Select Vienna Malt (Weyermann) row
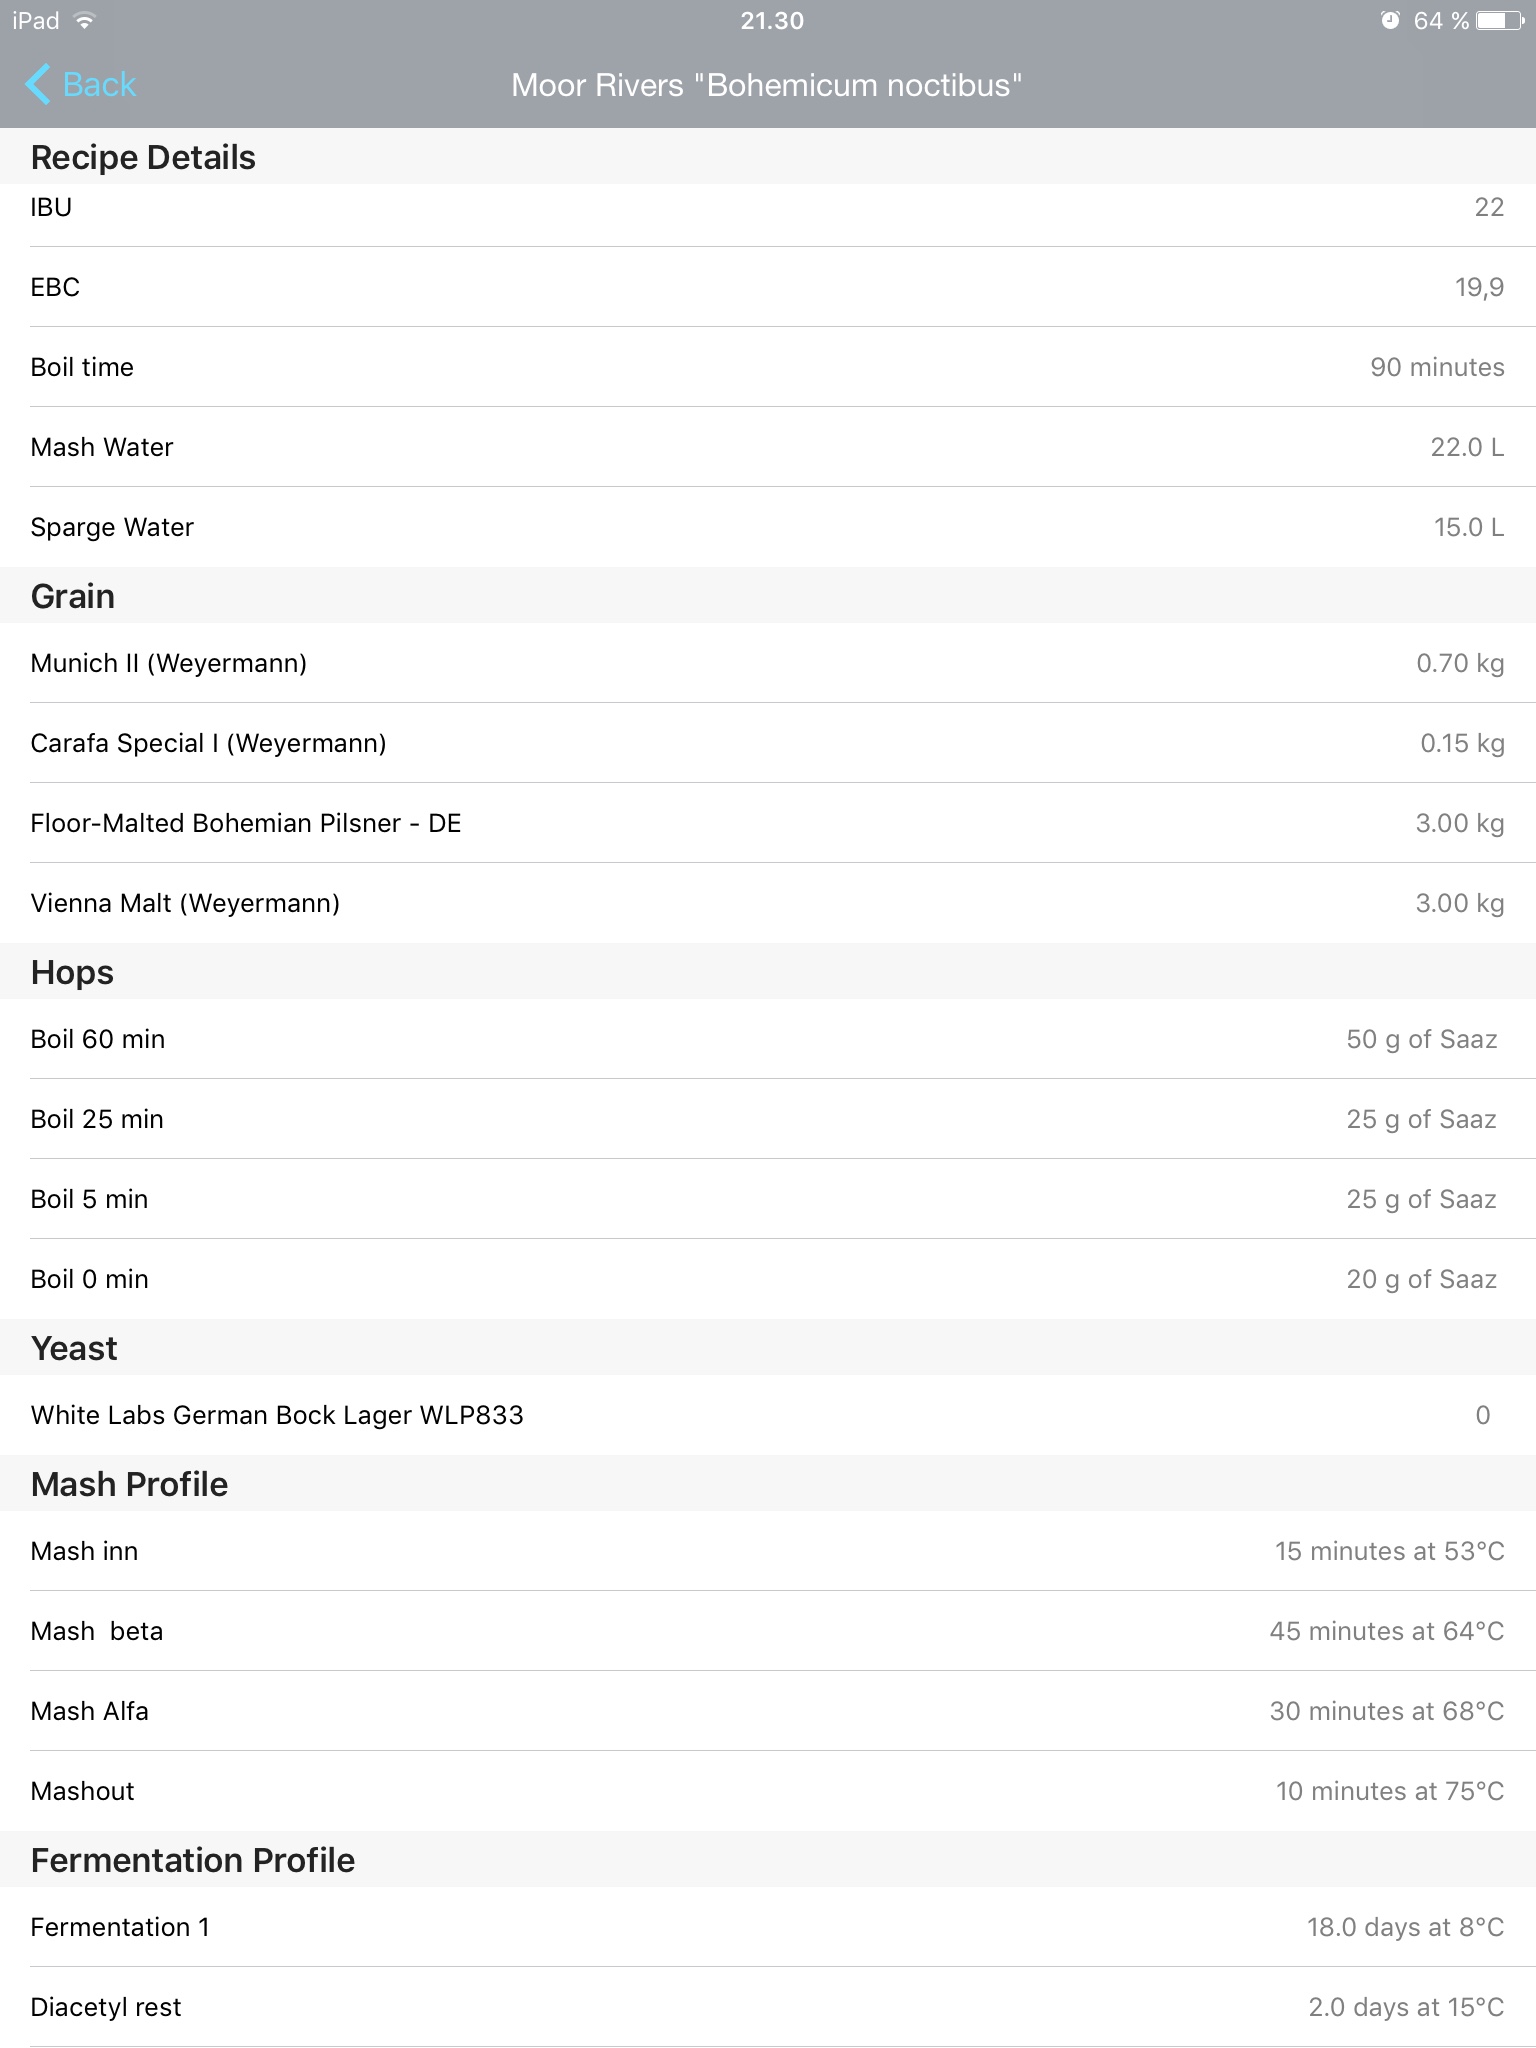The width and height of the screenshot is (1536, 2048). (768, 903)
